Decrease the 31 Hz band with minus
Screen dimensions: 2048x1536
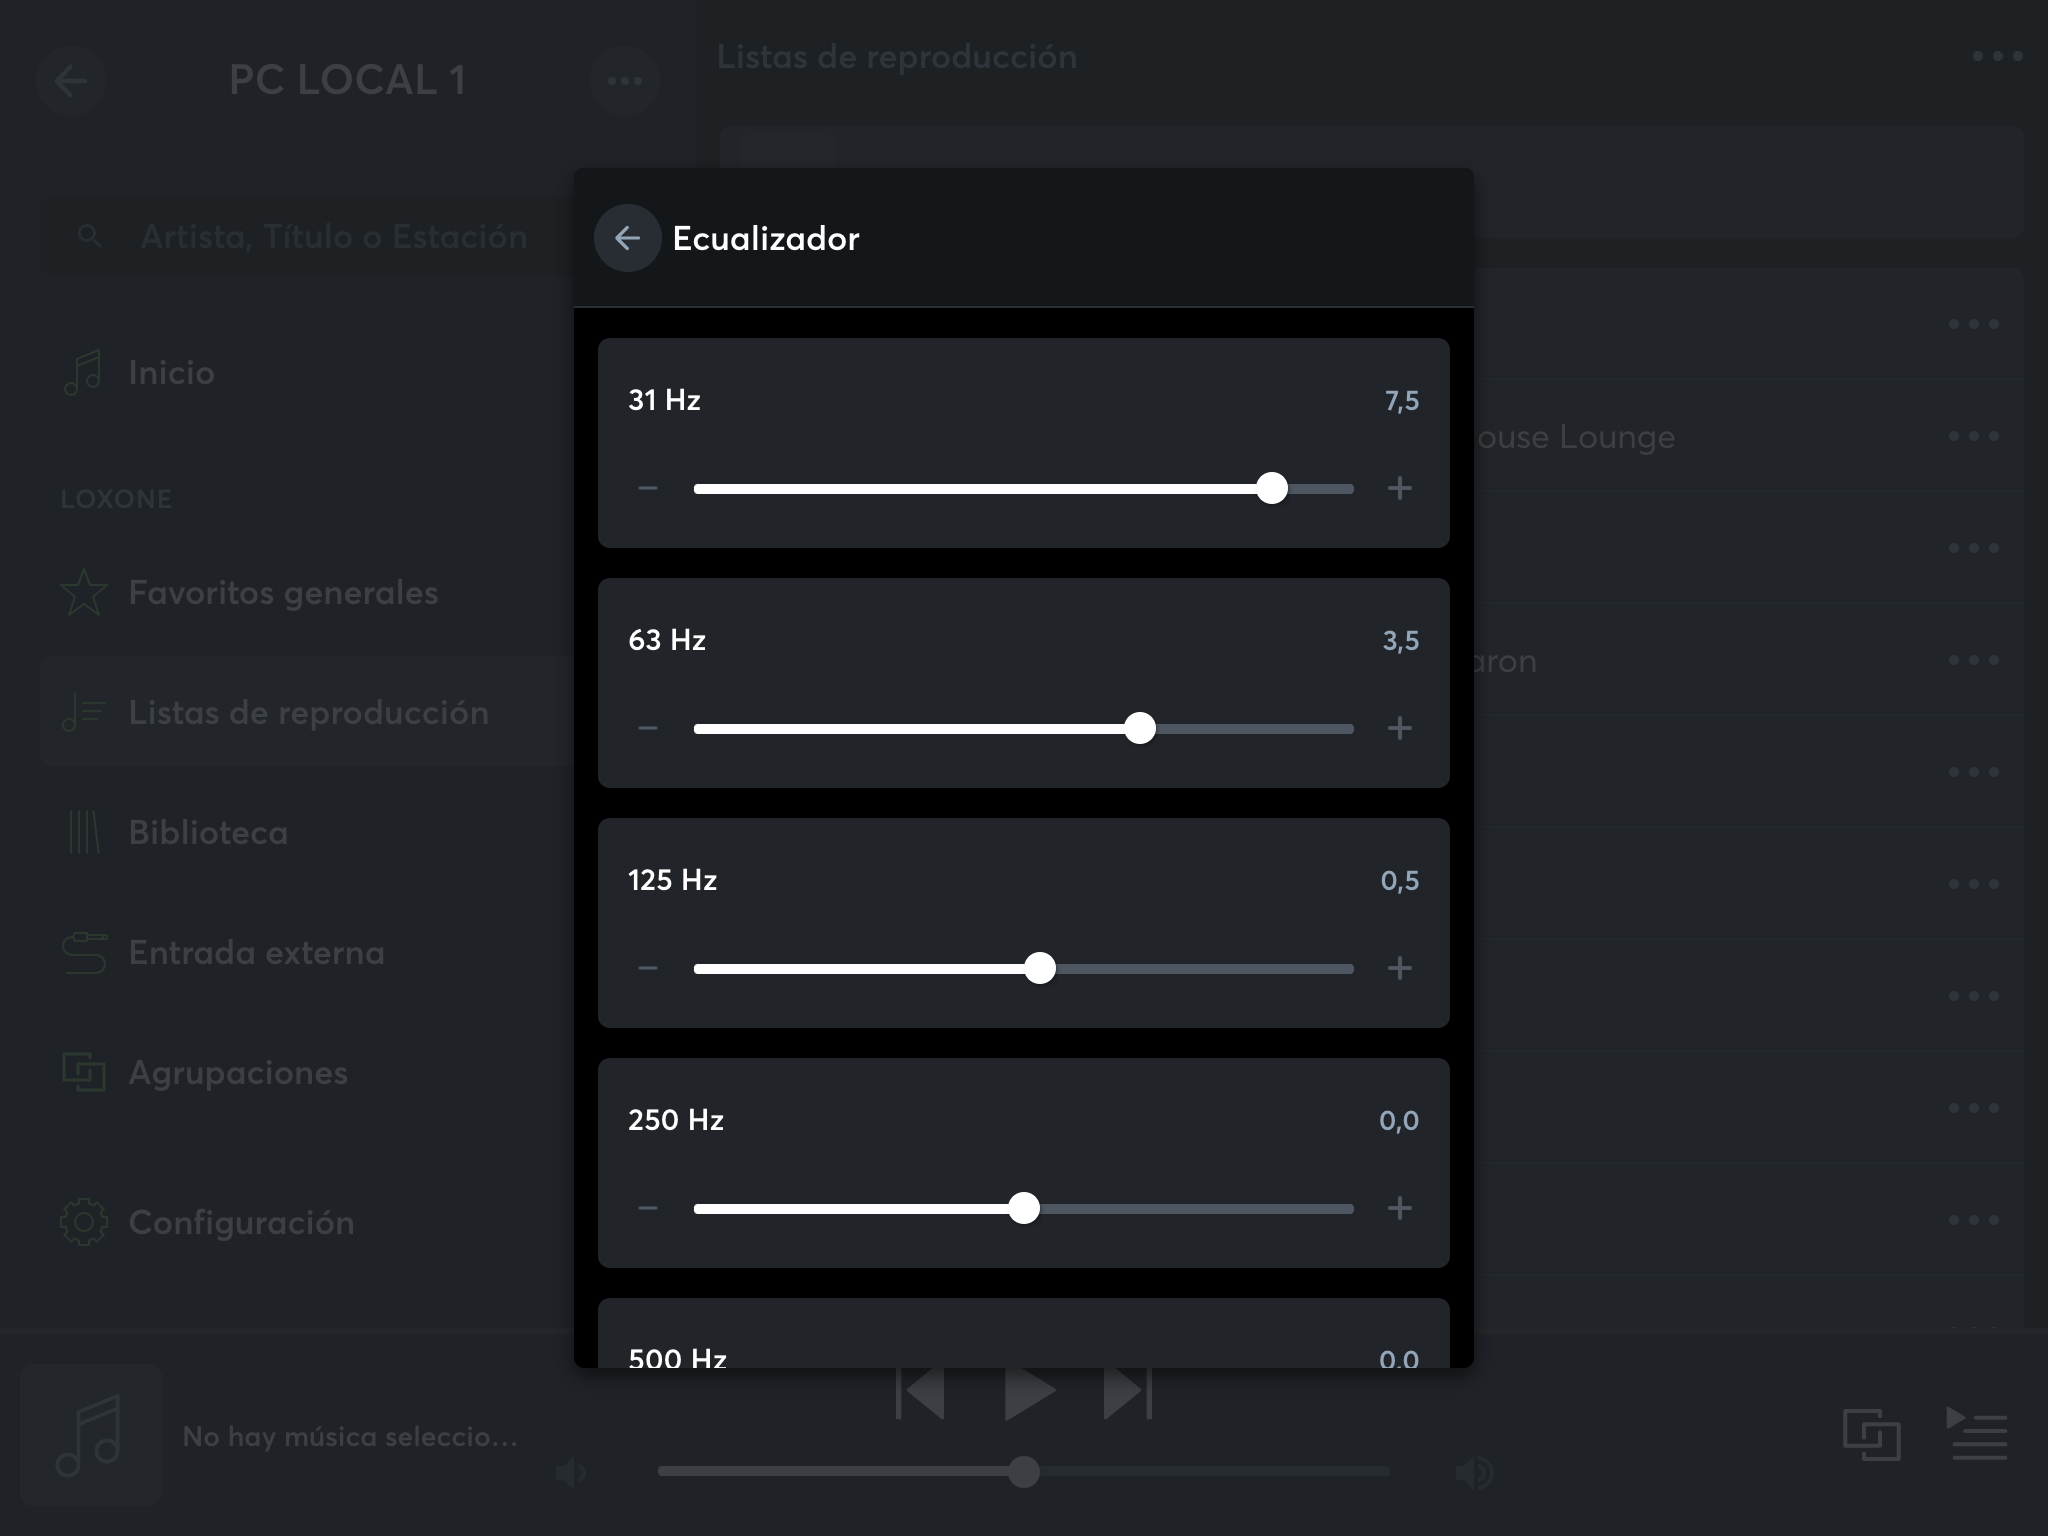point(648,488)
